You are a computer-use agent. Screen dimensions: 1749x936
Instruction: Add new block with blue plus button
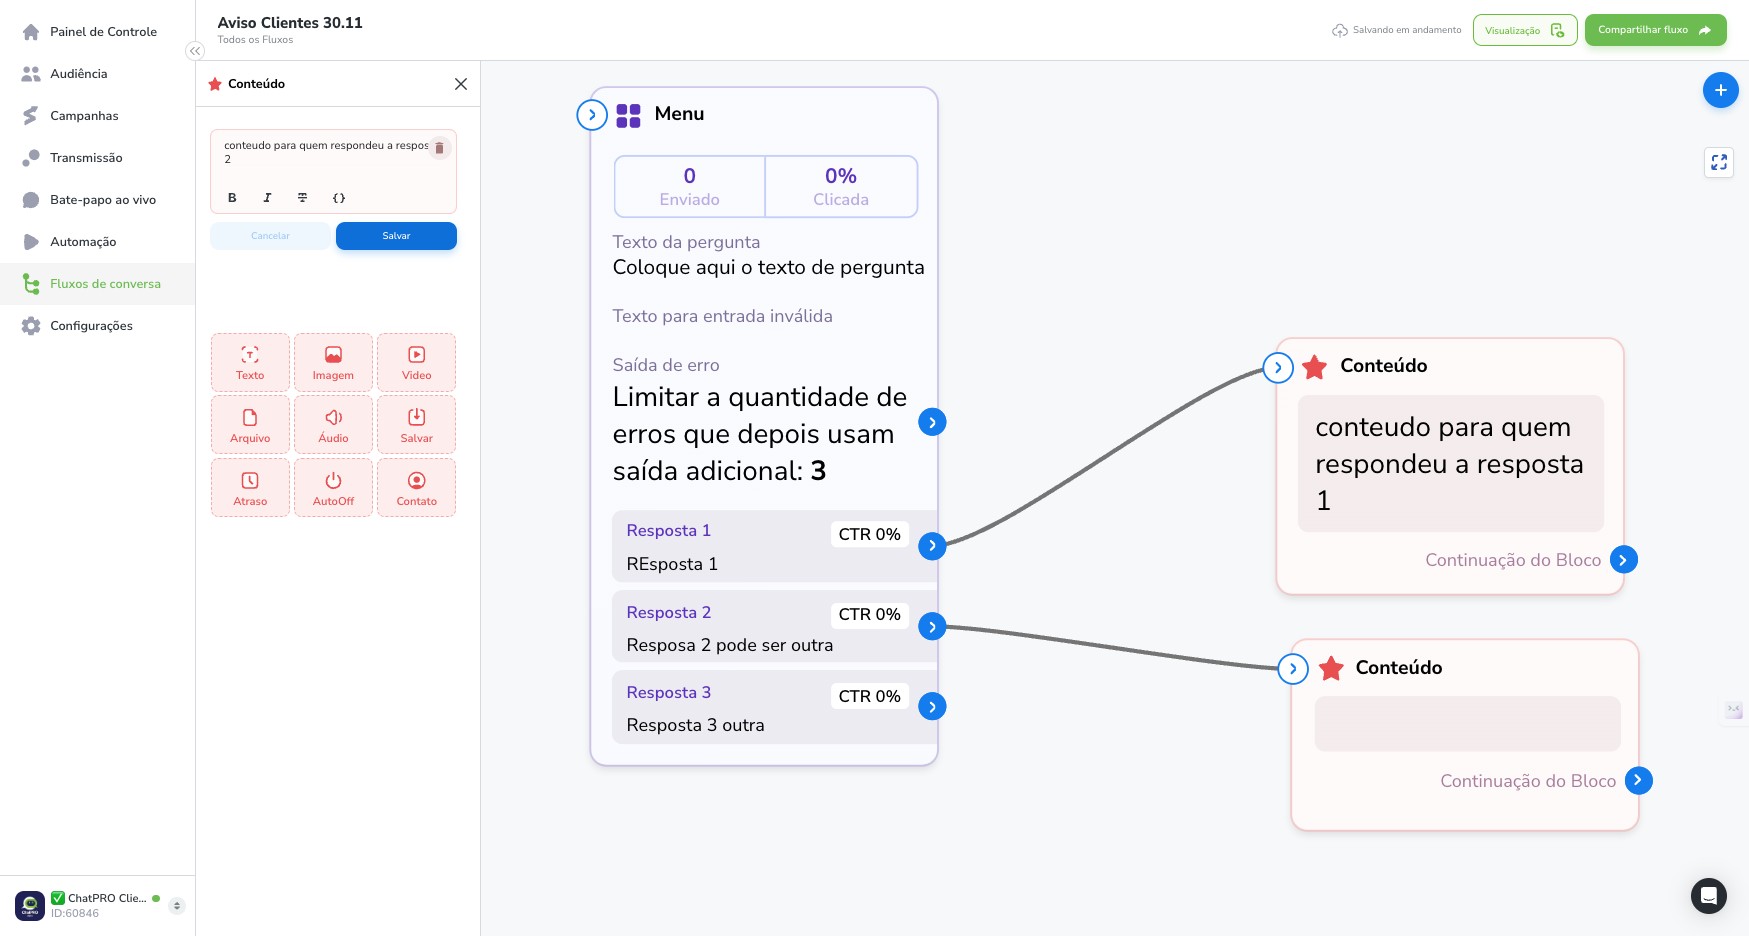(x=1720, y=90)
